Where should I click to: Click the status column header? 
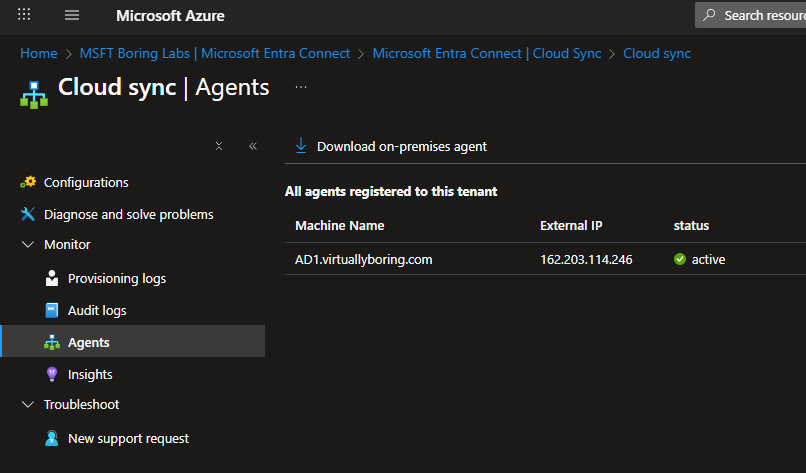tap(691, 226)
